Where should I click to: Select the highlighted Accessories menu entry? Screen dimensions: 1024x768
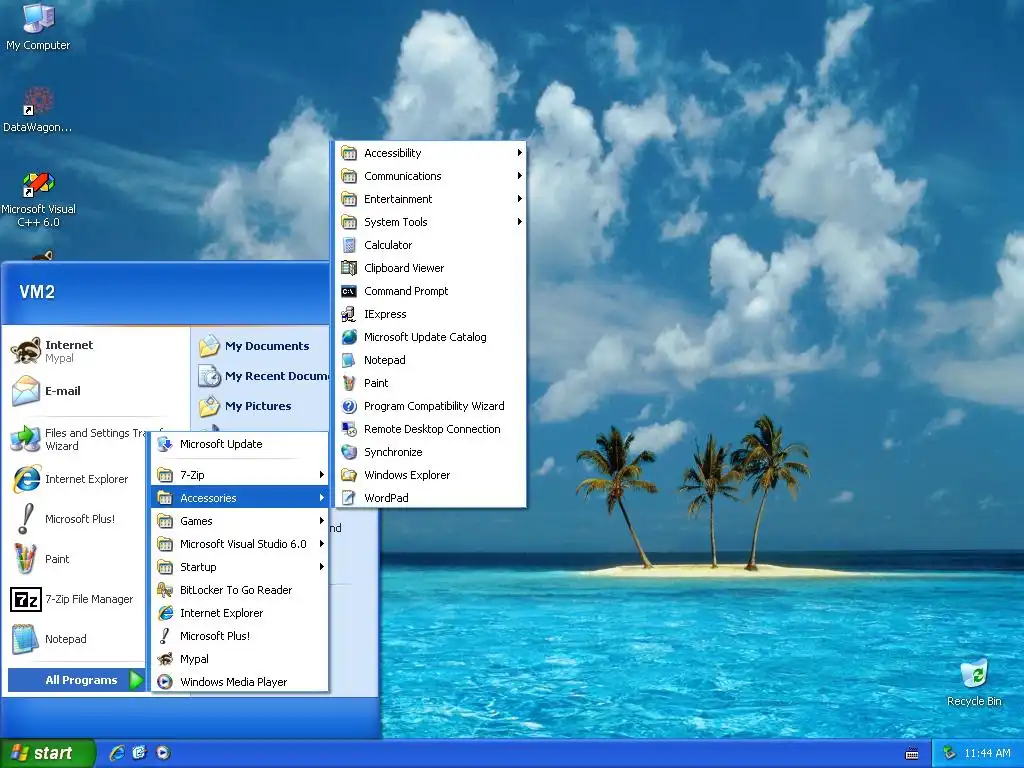point(239,498)
